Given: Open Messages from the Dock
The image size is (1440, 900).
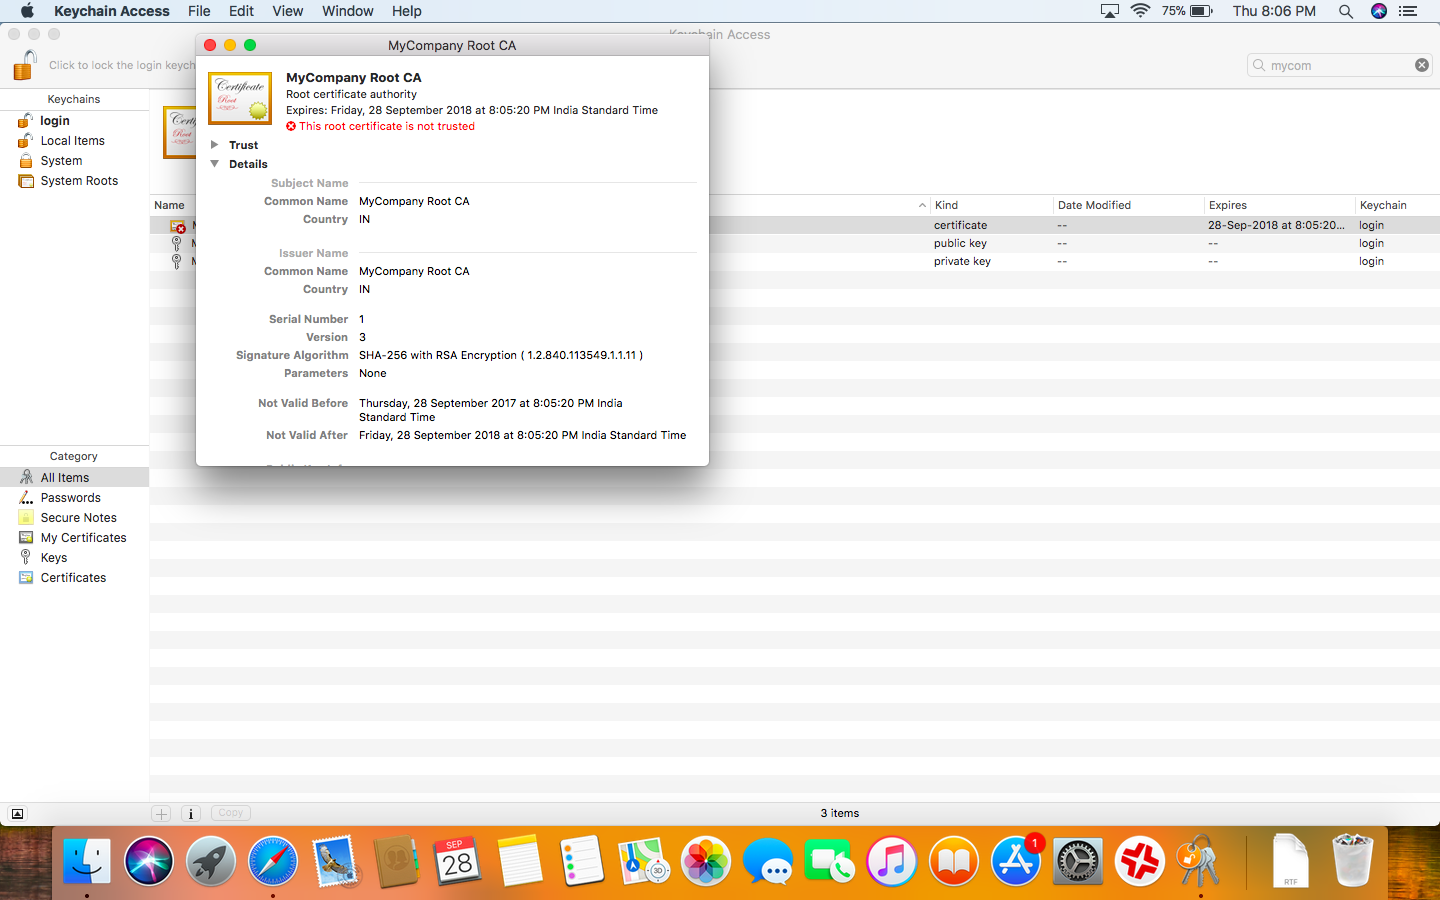Looking at the screenshot, I should click(x=768, y=861).
